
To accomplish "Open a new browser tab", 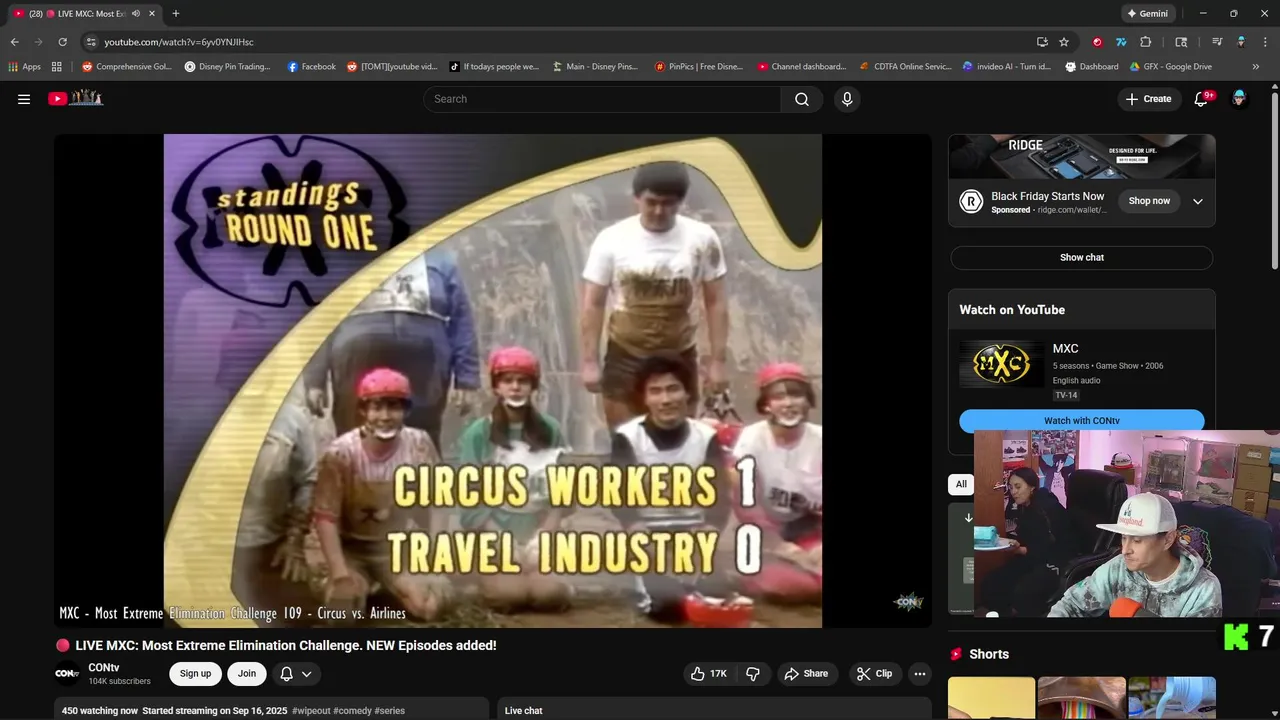I will tap(175, 13).
